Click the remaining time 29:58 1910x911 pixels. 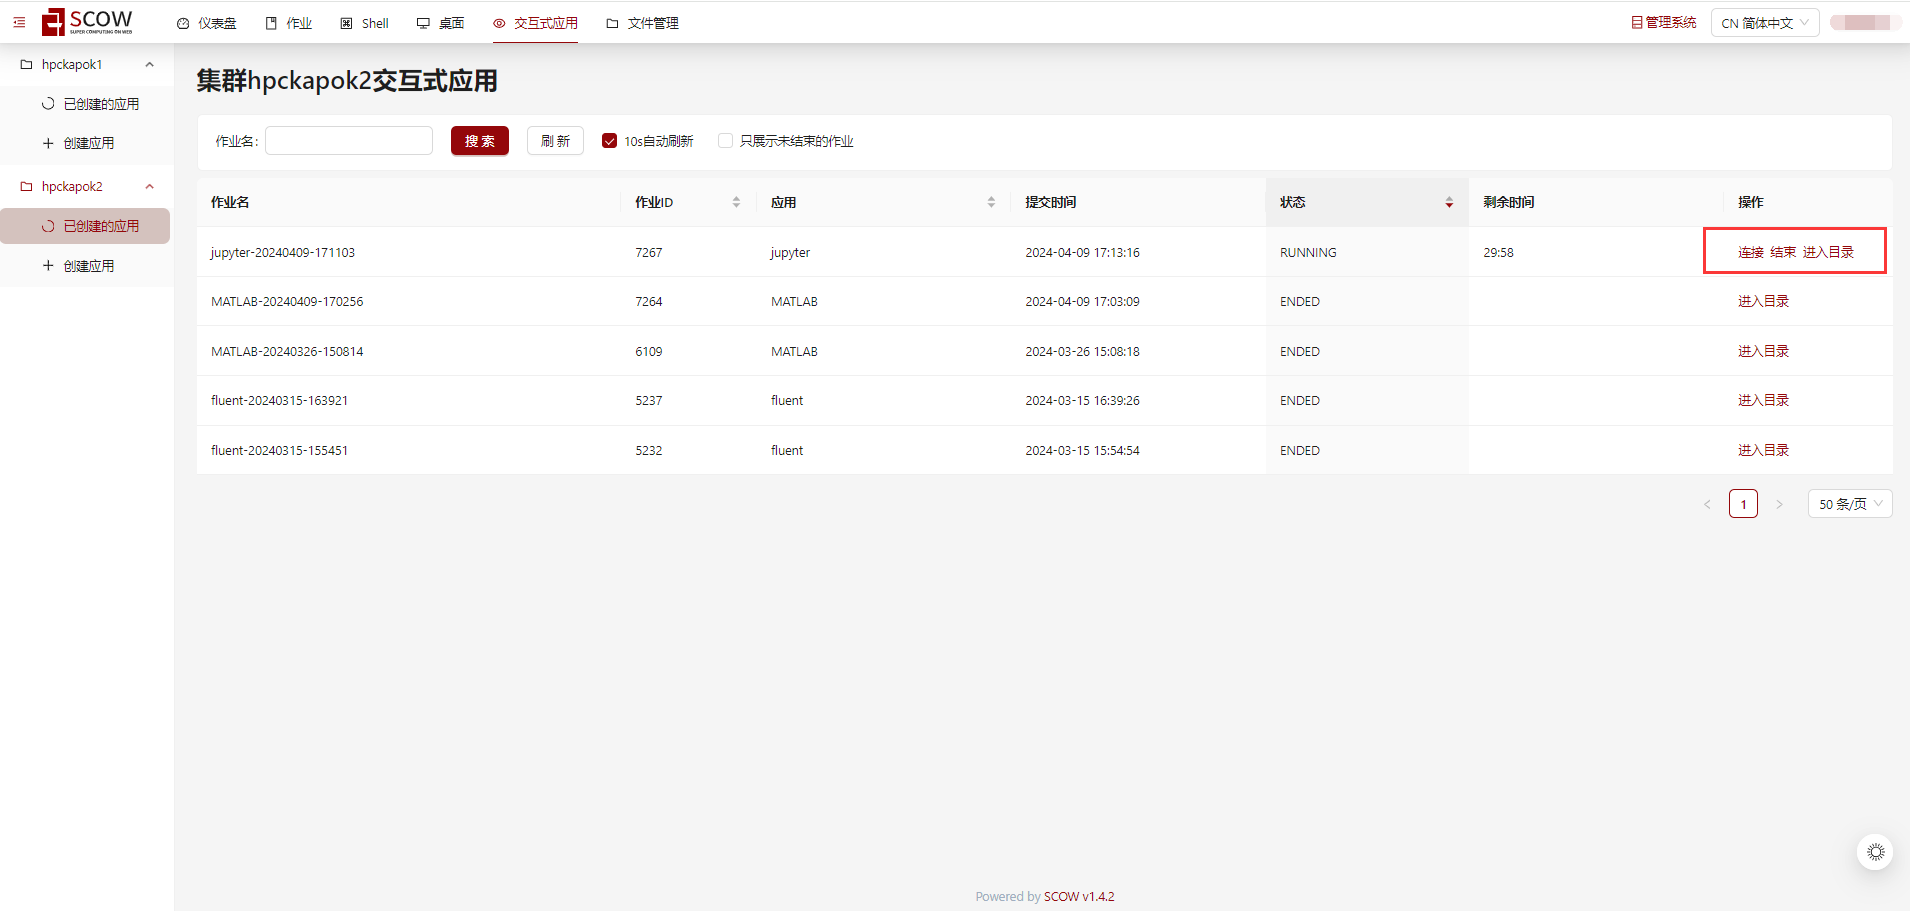tap(1498, 252)
